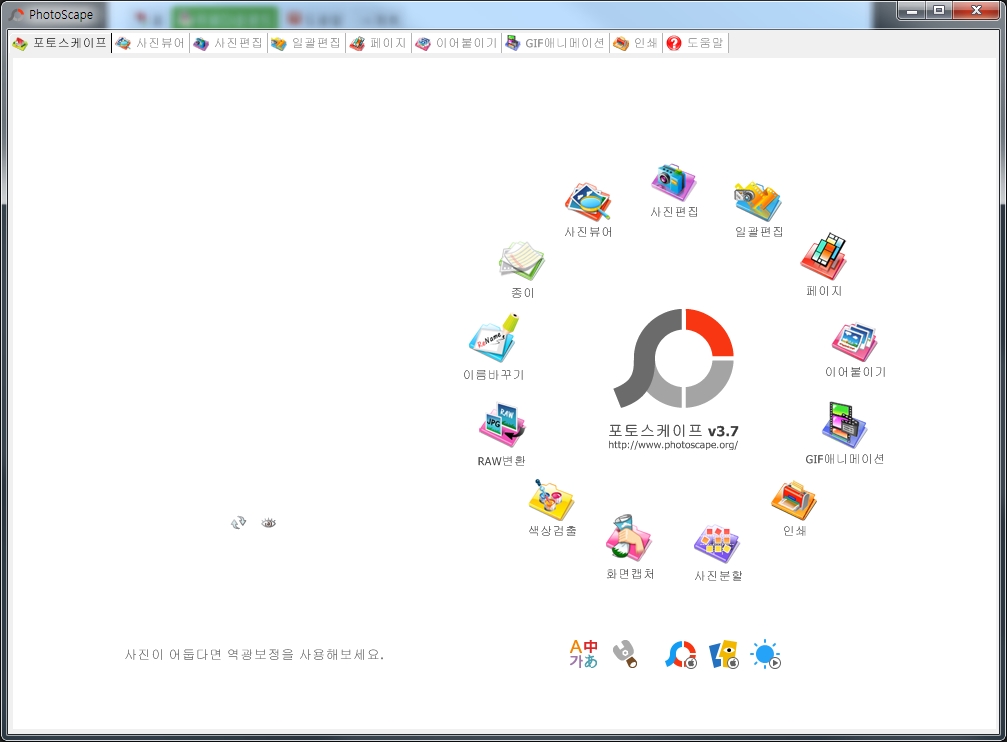
Task: Switch to the 이어붙이기 tab
Action: (x=456, y=43)
